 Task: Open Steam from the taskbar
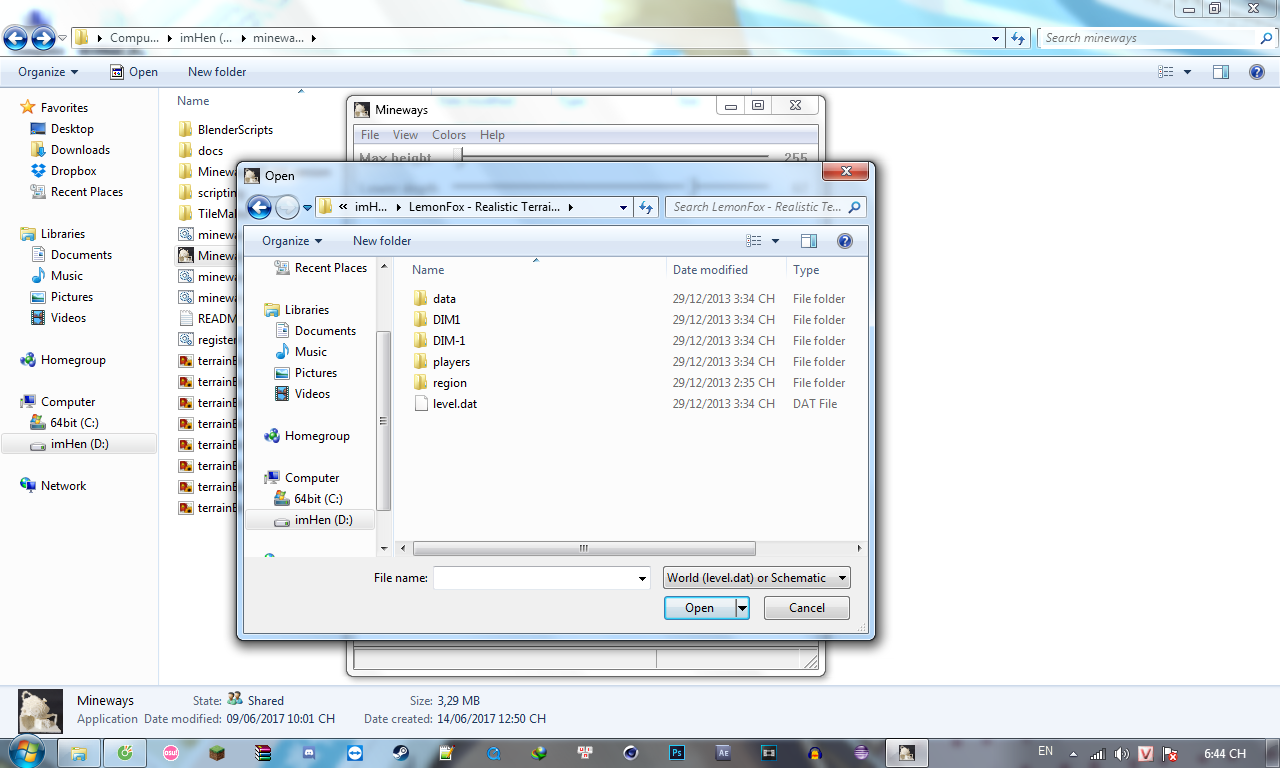(399, 753)
